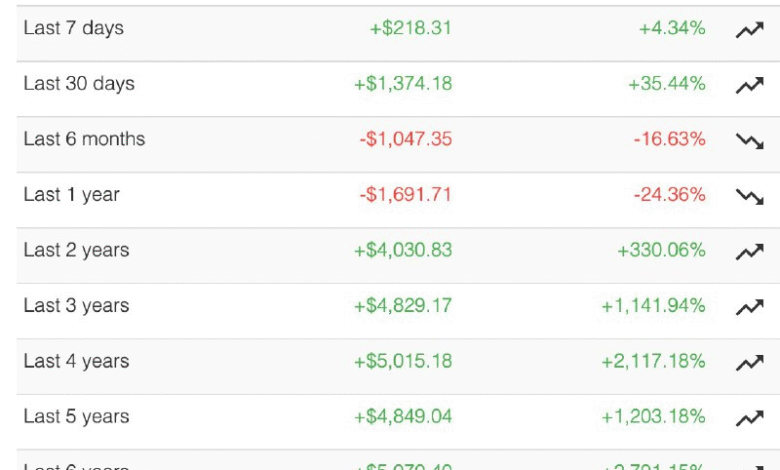780x470 pixels.
Task: Click the downtrend icon in Last 1 year row
Action: pyautogui.click(x=750, y=196)
